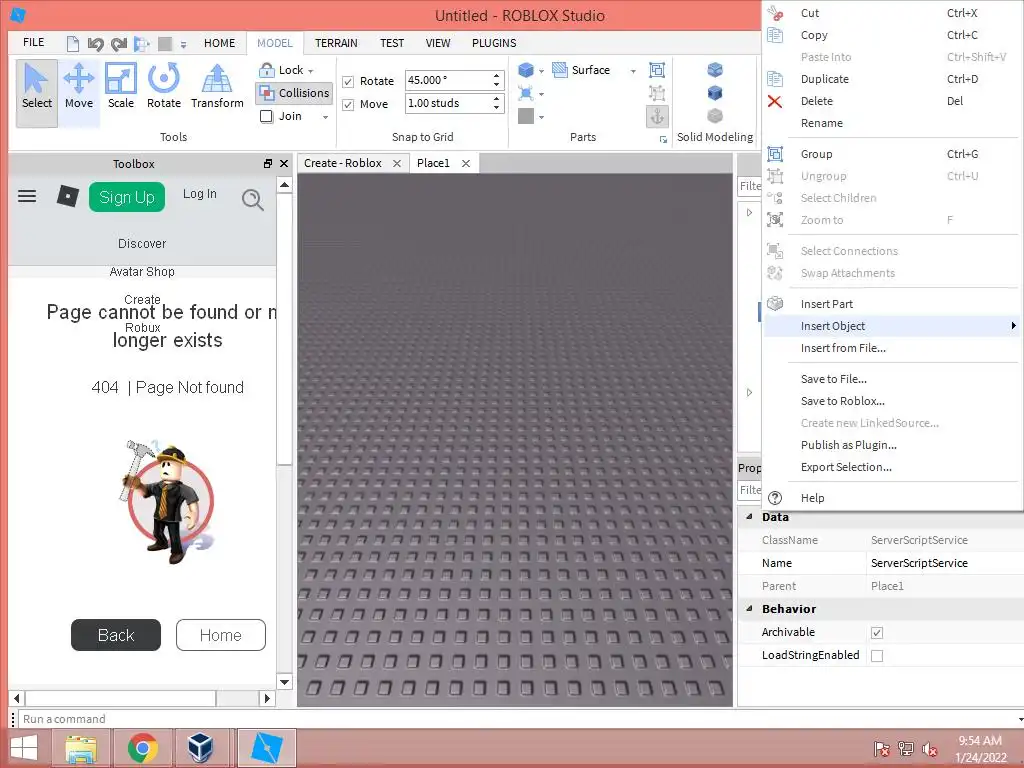Undo the last action
This screenshot has width=1024, height=768.
(x=95, y=44)
